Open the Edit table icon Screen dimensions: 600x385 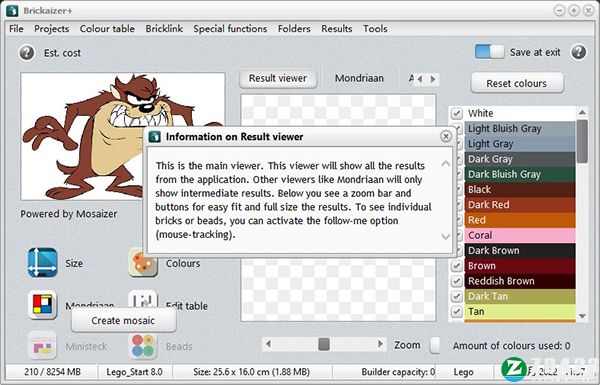(x=143, y=300)
